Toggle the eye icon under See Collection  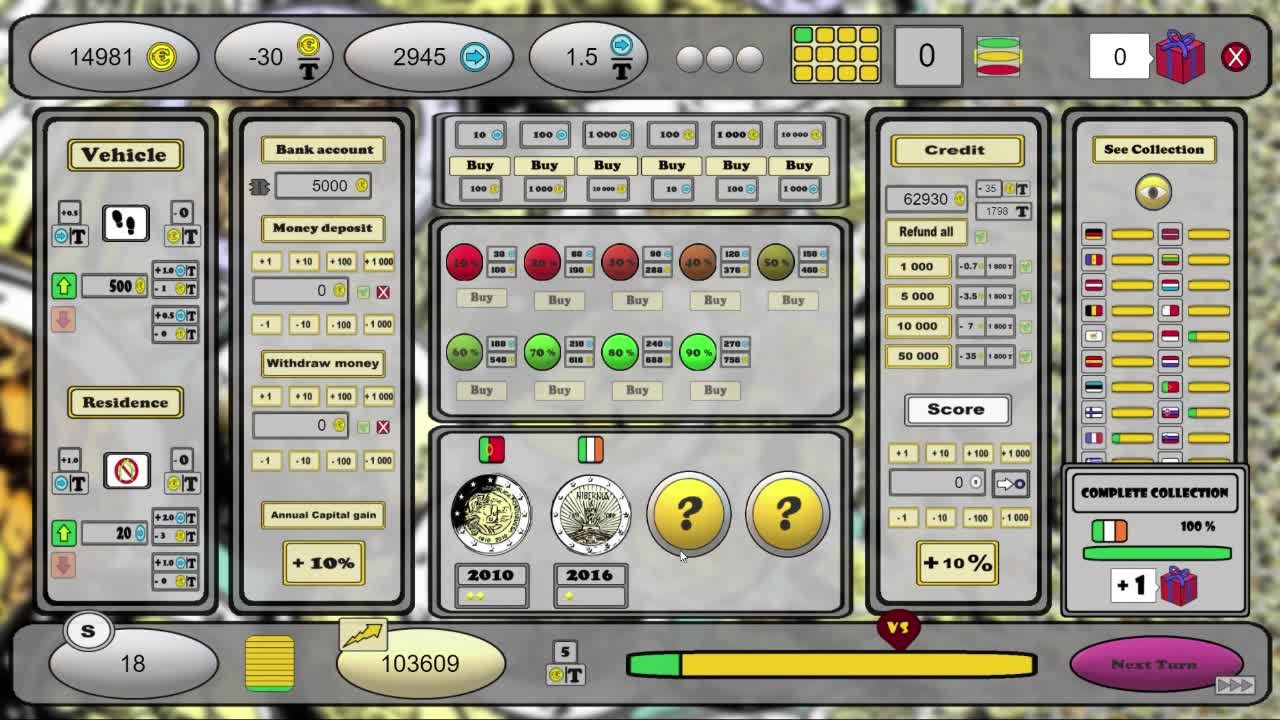click(1153, 192)
